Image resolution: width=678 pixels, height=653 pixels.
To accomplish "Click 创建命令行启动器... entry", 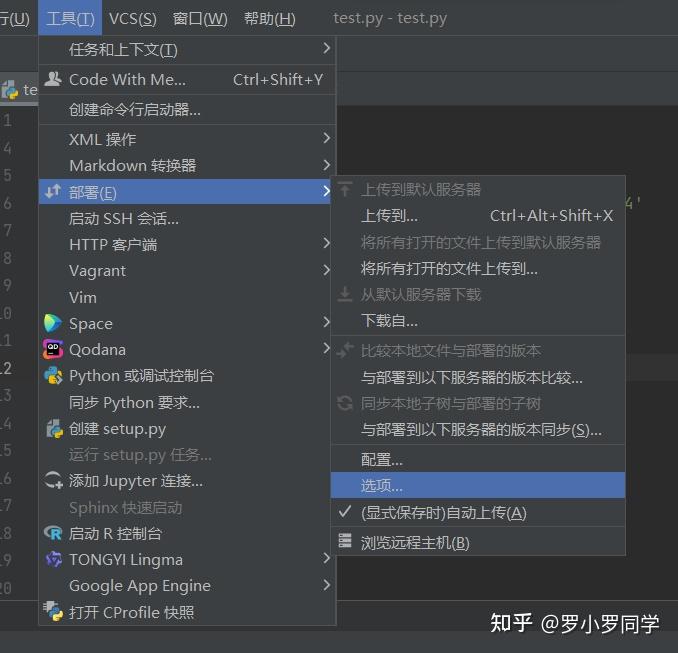I will [187, 109].
